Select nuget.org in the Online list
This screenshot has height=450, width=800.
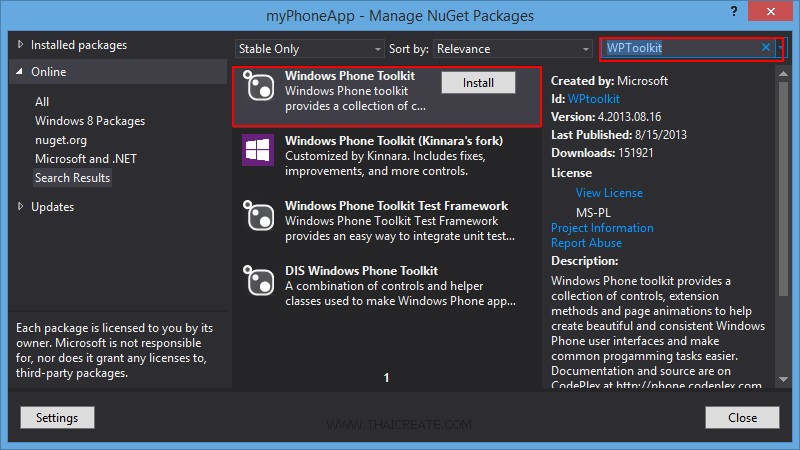[62, 140]
